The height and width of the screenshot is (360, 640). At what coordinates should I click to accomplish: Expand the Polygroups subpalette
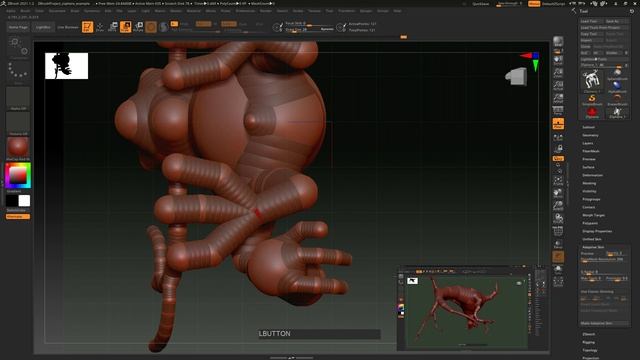click(x=591, y=199)
